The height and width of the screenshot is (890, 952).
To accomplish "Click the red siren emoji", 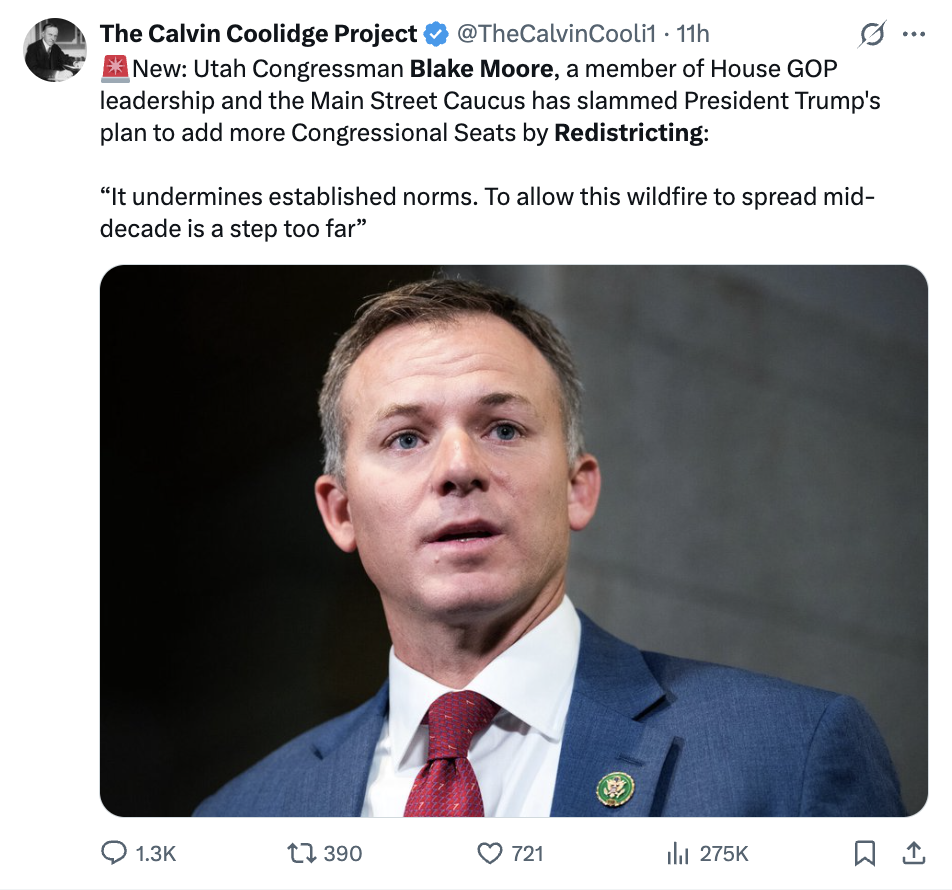I will pyautogui.click(x=114, y=70).
